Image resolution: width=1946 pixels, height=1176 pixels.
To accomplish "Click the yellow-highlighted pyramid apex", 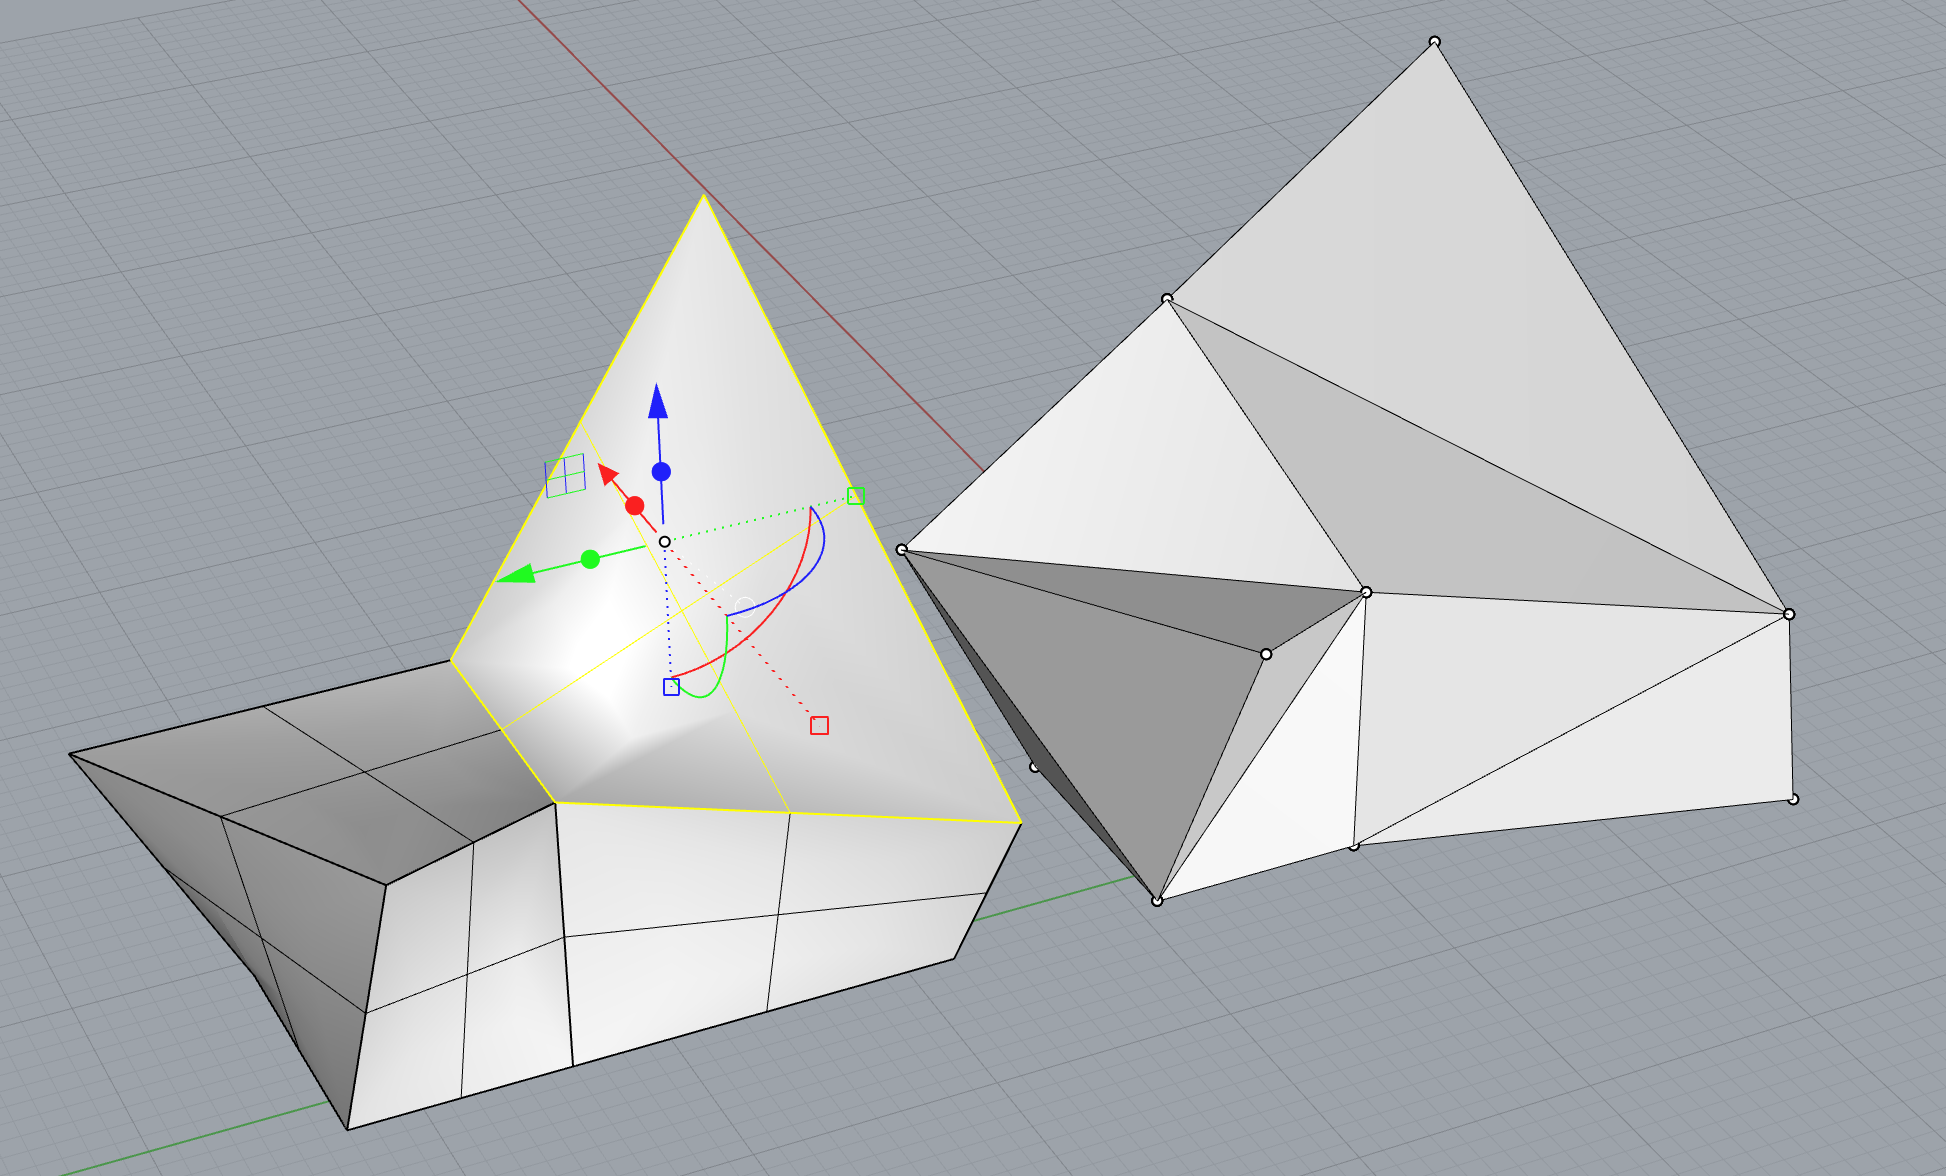I will [x=703, y=195].
